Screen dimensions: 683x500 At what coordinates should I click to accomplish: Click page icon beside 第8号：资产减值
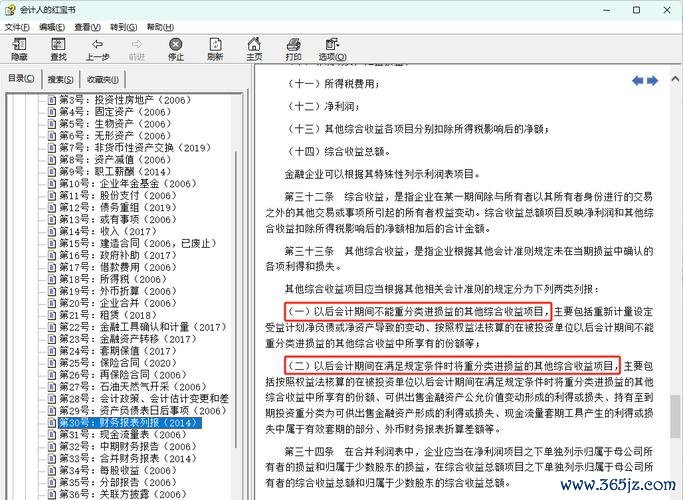click(x=52, y=160)
